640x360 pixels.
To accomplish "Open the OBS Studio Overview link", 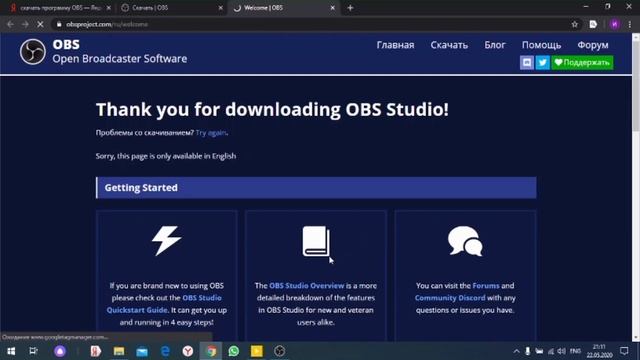I will point(307,286).
